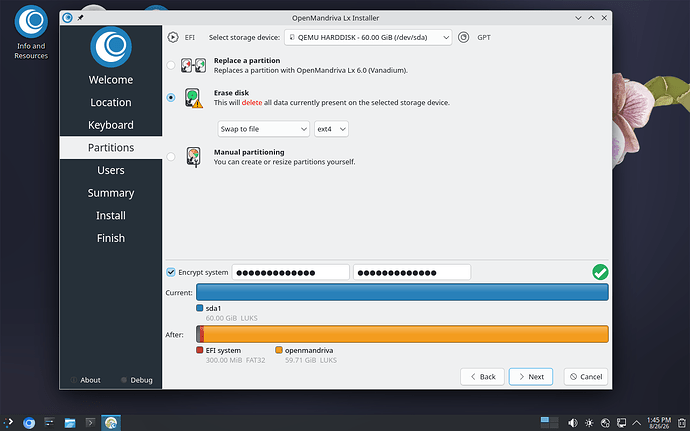Viewport: 690px width, 431px height.
Task: Click the Erase disk warning drive icon
Action: (193, 98)
